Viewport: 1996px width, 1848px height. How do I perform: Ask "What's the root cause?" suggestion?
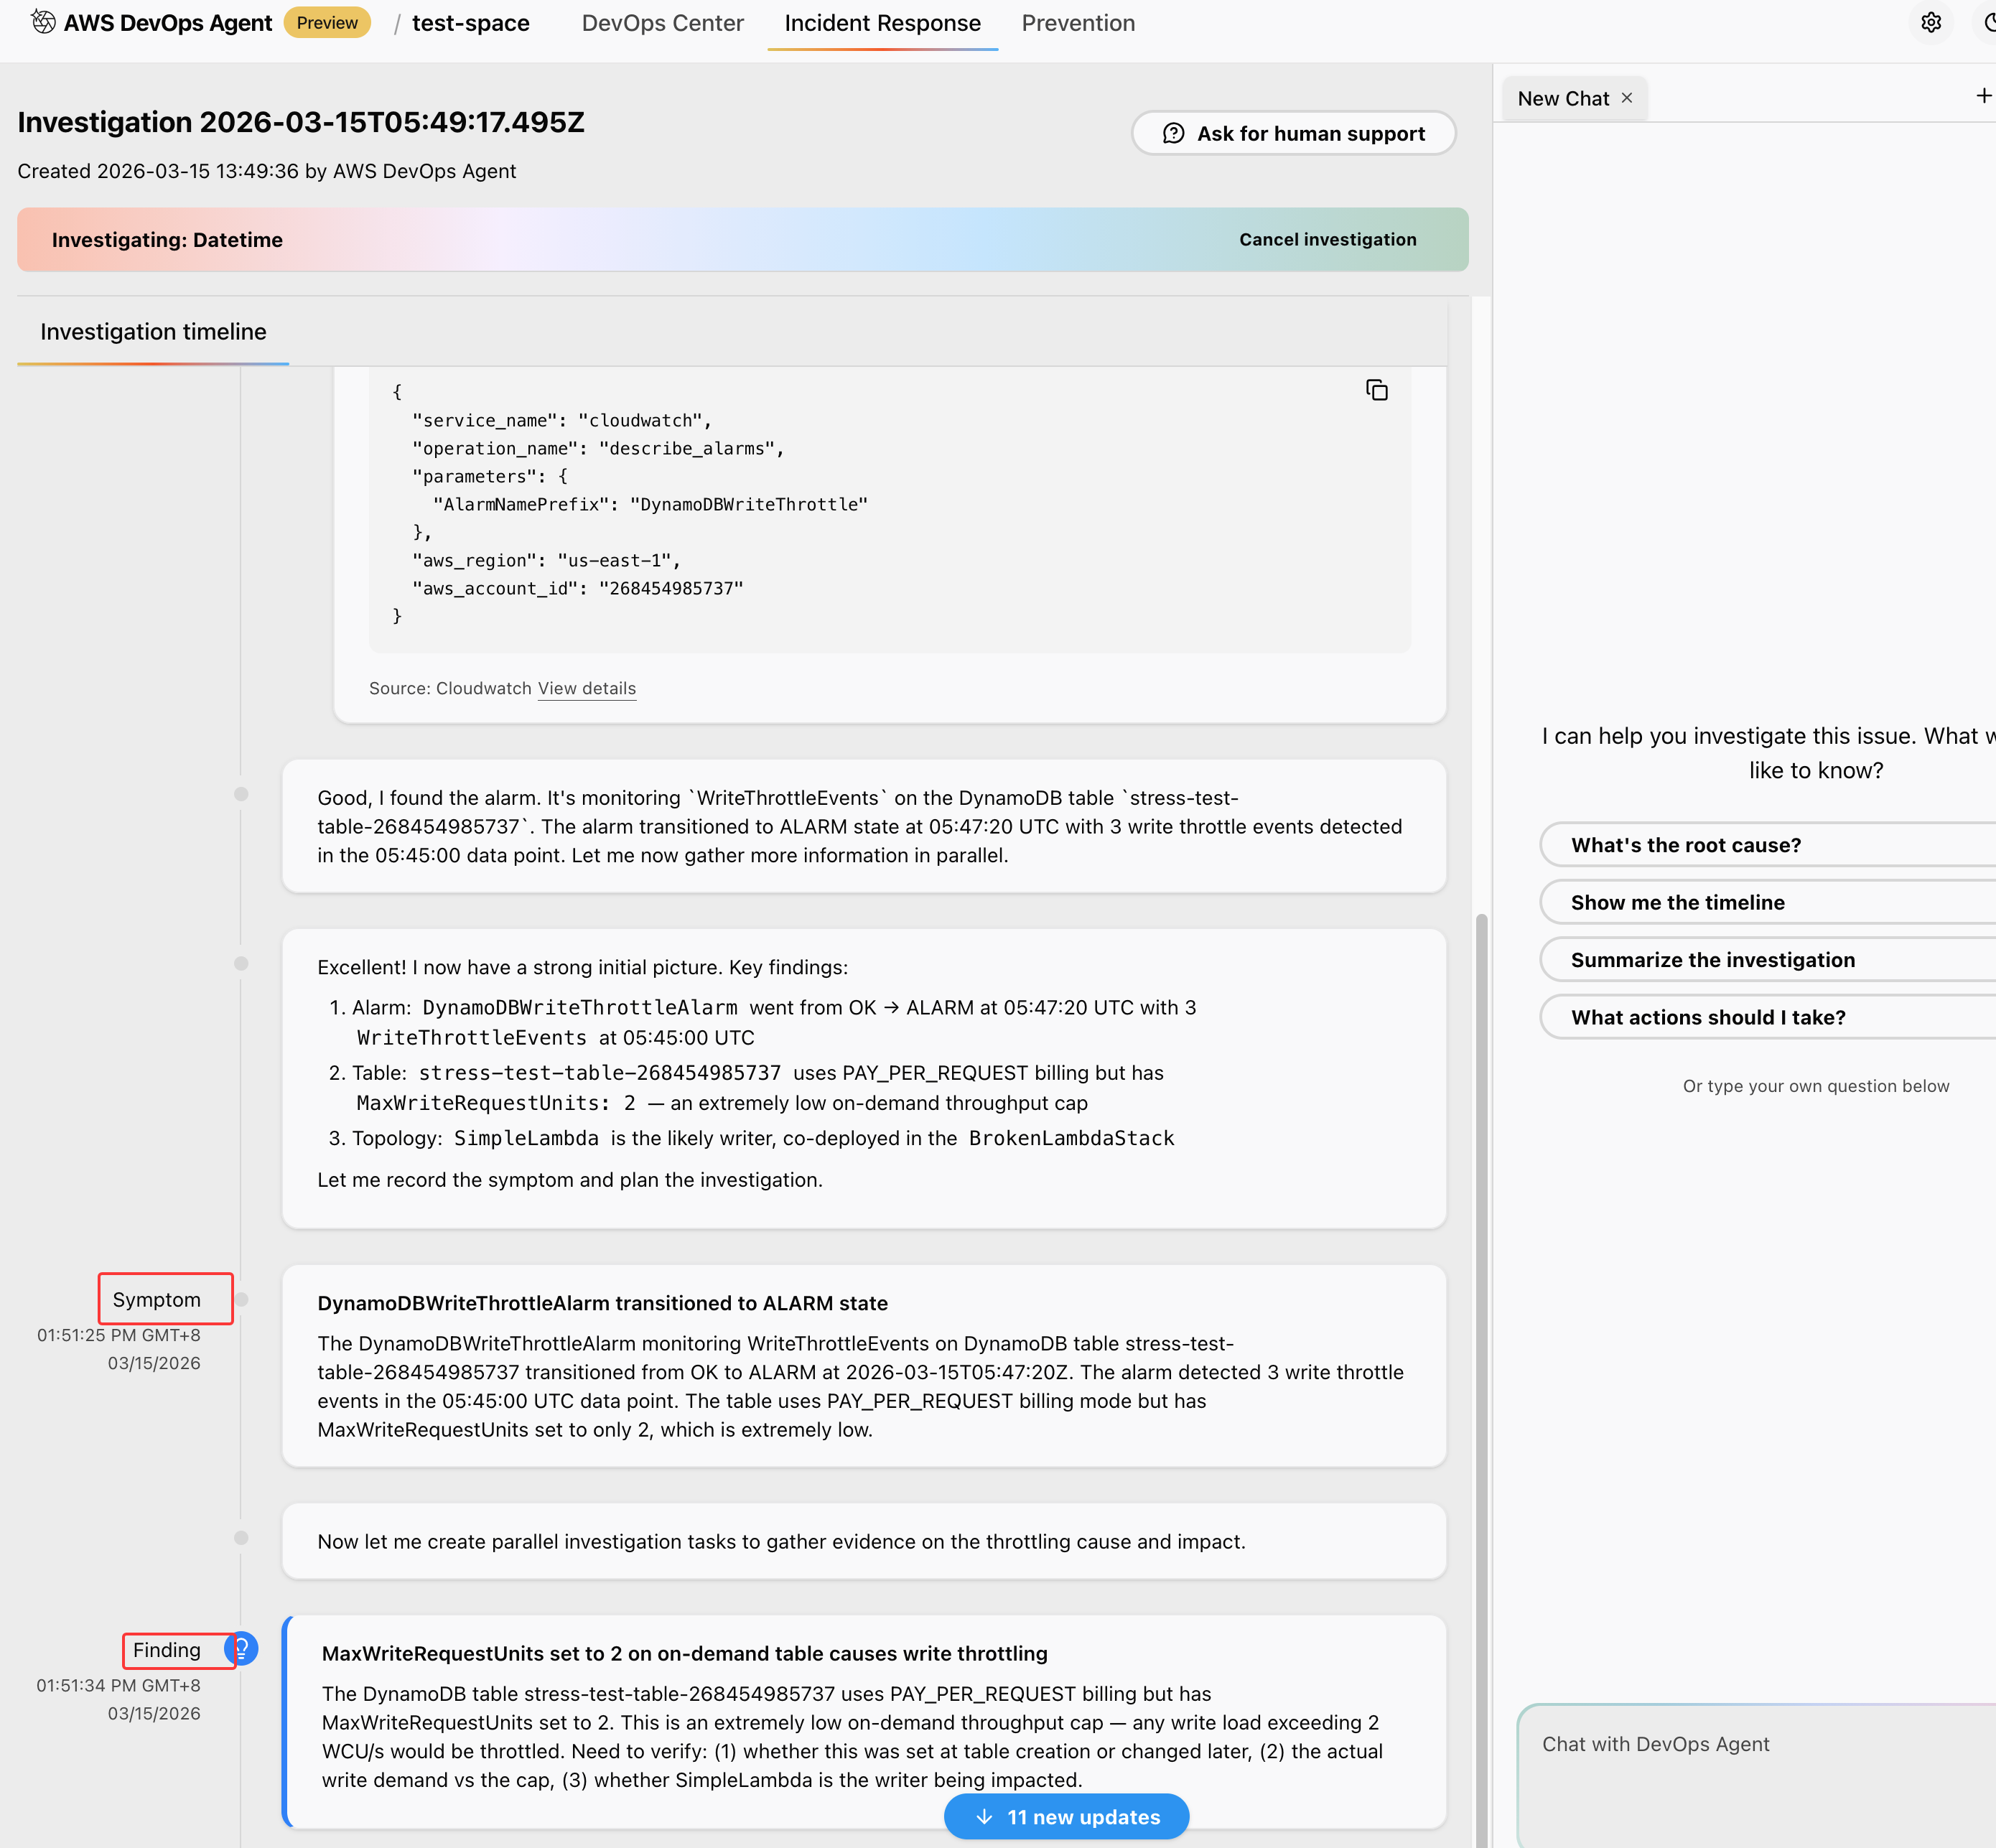coord(1686,845)
